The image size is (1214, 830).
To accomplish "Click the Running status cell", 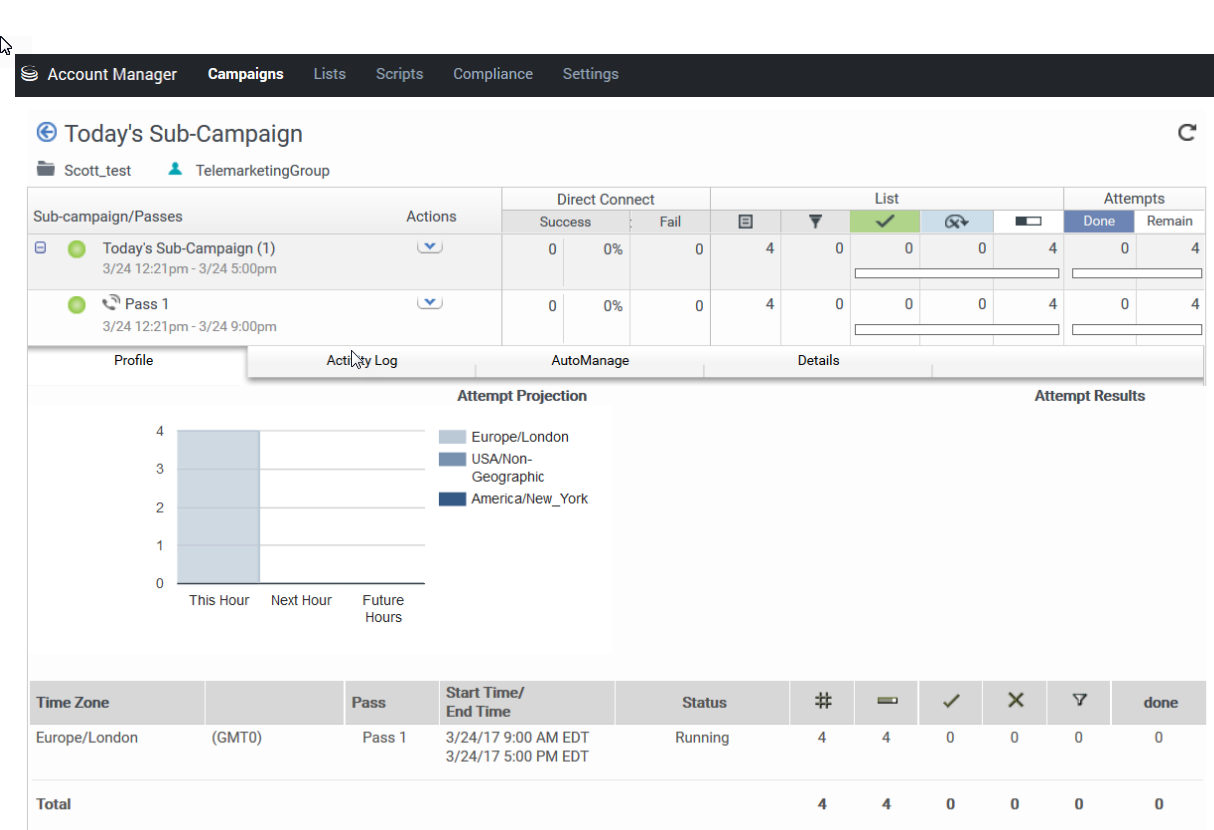I will tap(702, 738).
